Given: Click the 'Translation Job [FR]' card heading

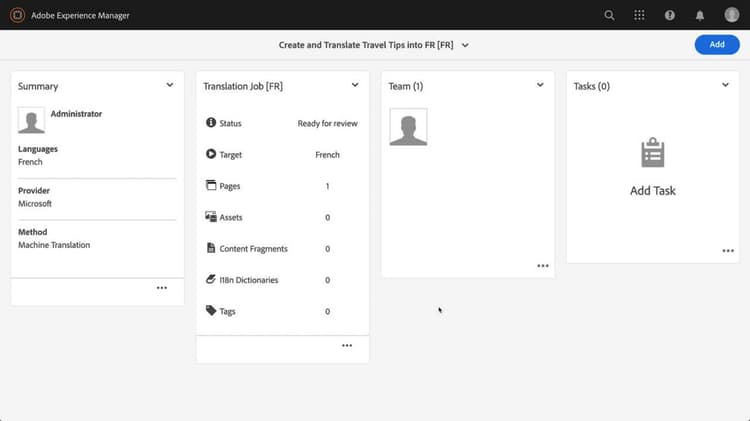Looking at the screenshot, I should point(243,86).
